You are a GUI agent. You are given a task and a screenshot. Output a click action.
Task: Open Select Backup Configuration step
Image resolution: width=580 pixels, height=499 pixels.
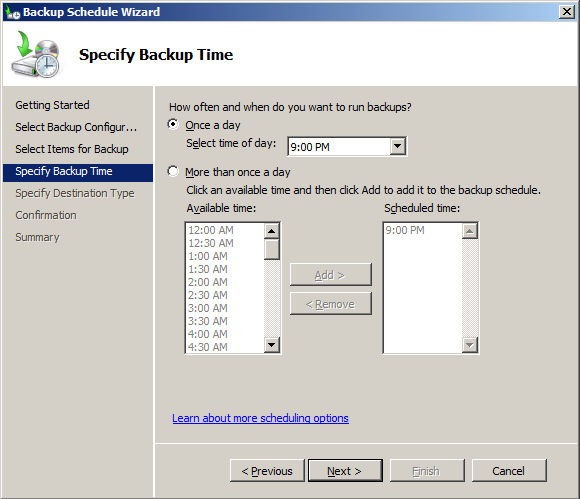(76, 127)
